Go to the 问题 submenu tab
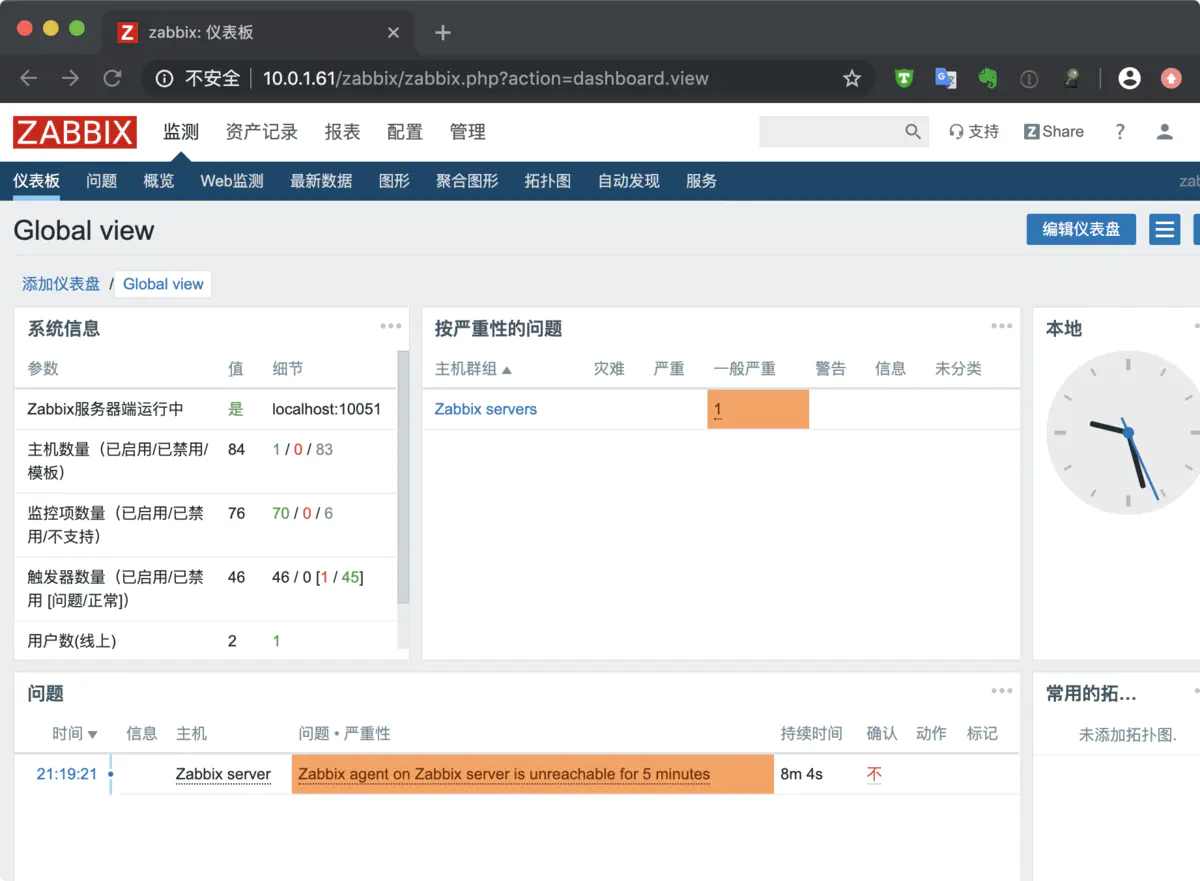 (102, 181)
